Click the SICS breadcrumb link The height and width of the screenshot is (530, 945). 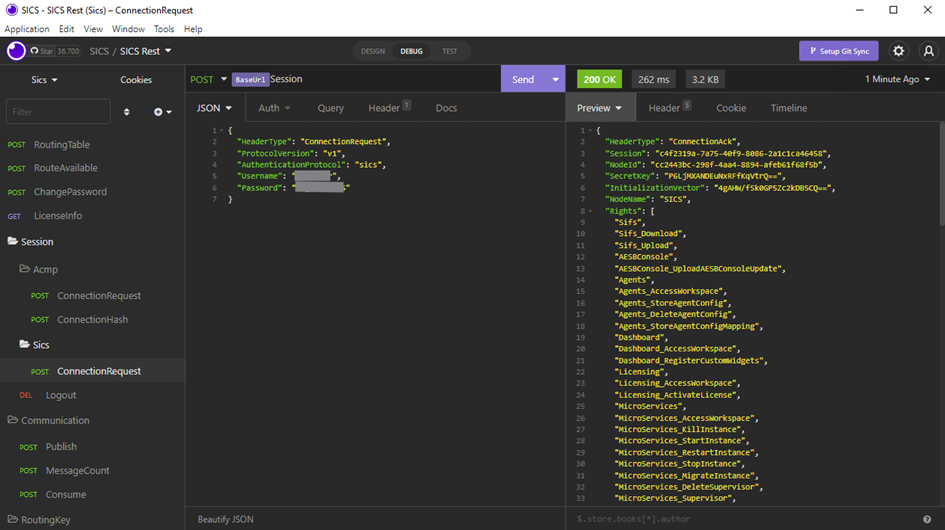pos(99,51)
